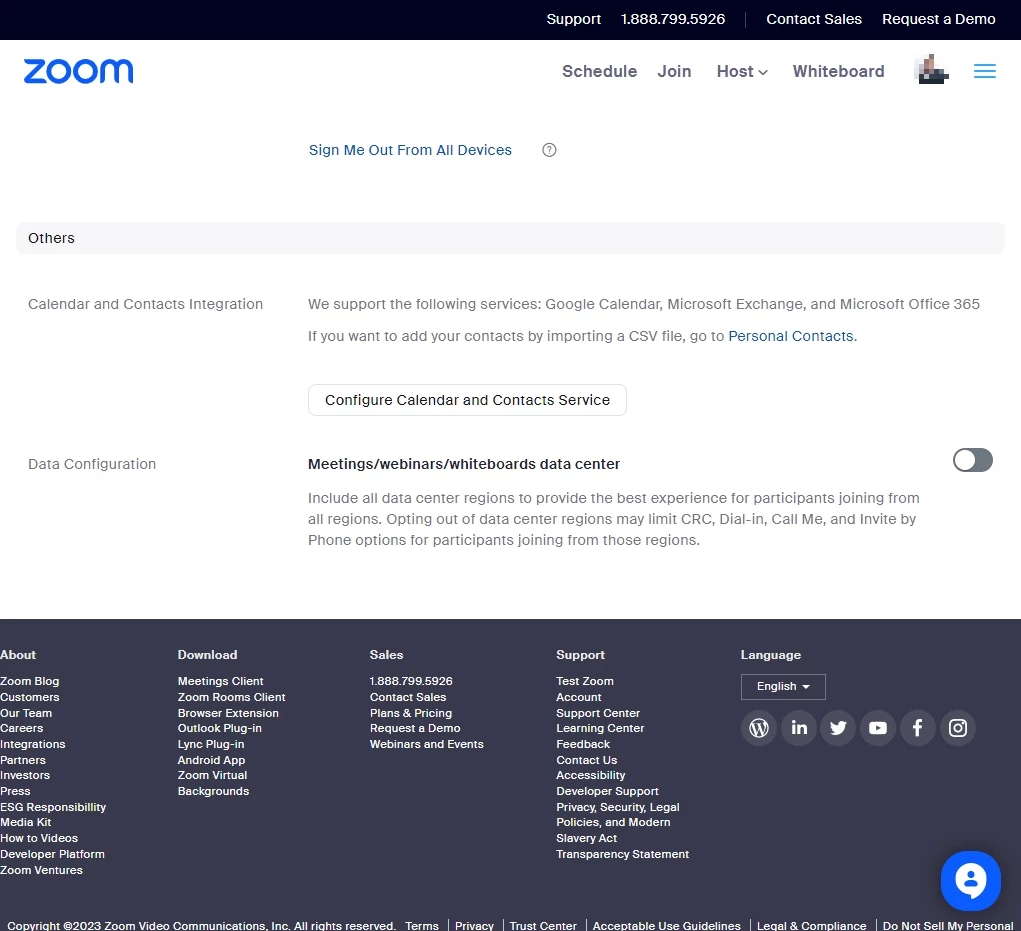1021x931 pixels.
Task: Click Plans & Pricing footer link
Action: point(410,713)
